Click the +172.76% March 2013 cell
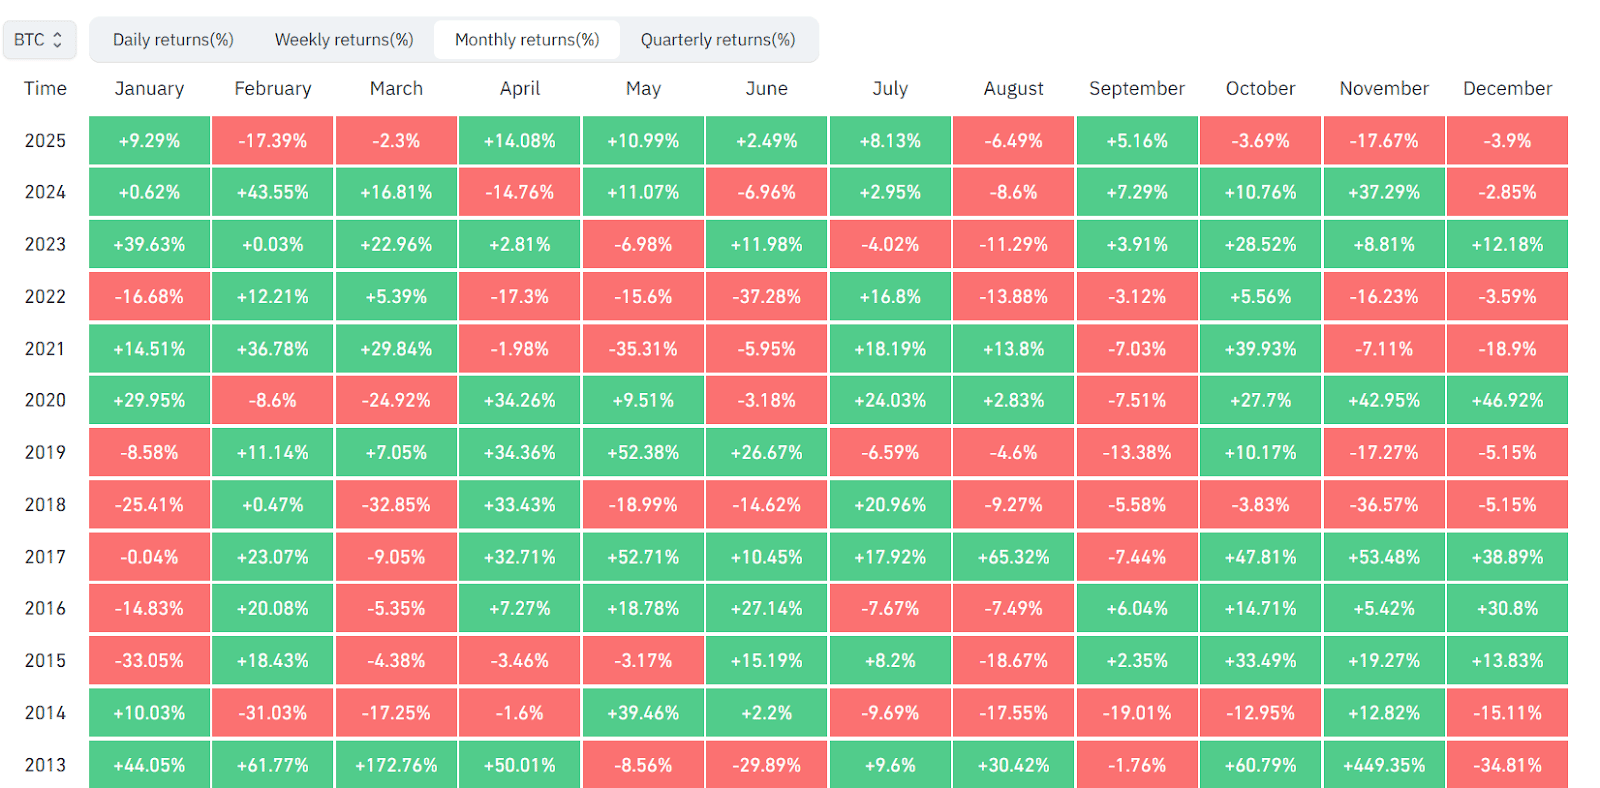 [x=396, y=765]
